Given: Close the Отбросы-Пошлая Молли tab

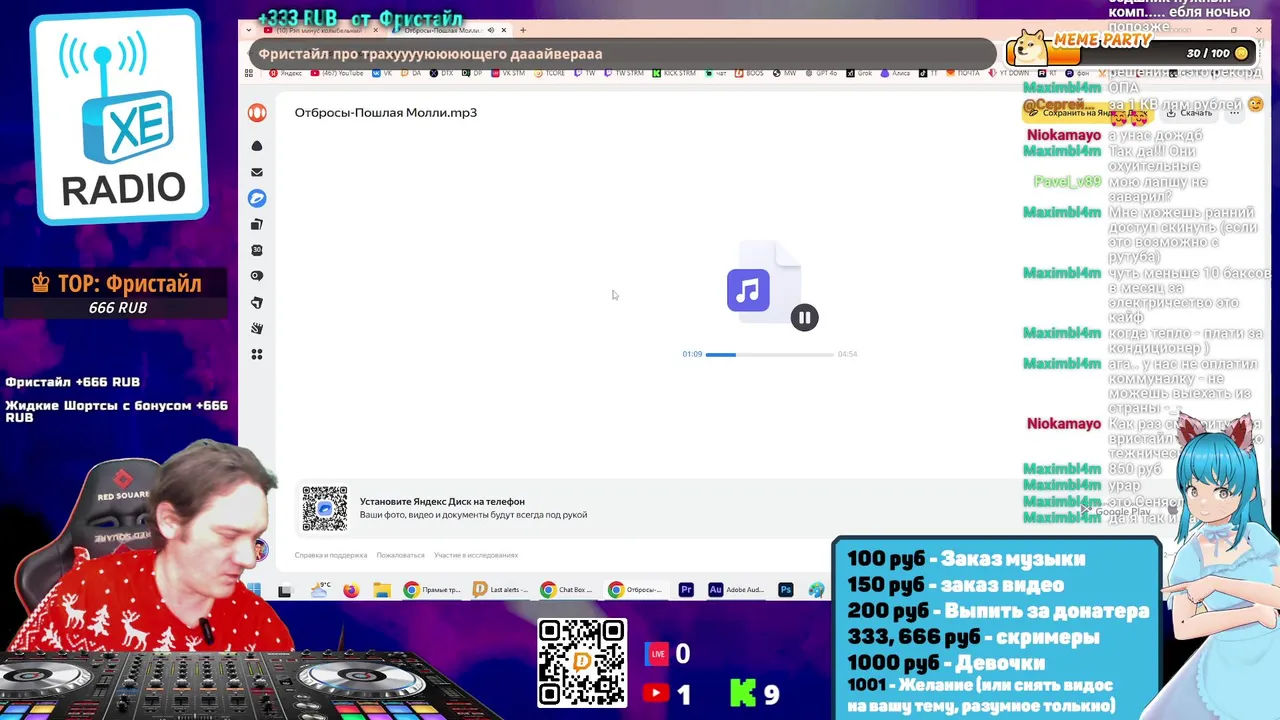Looking at the screenshot, I should 506,30.
